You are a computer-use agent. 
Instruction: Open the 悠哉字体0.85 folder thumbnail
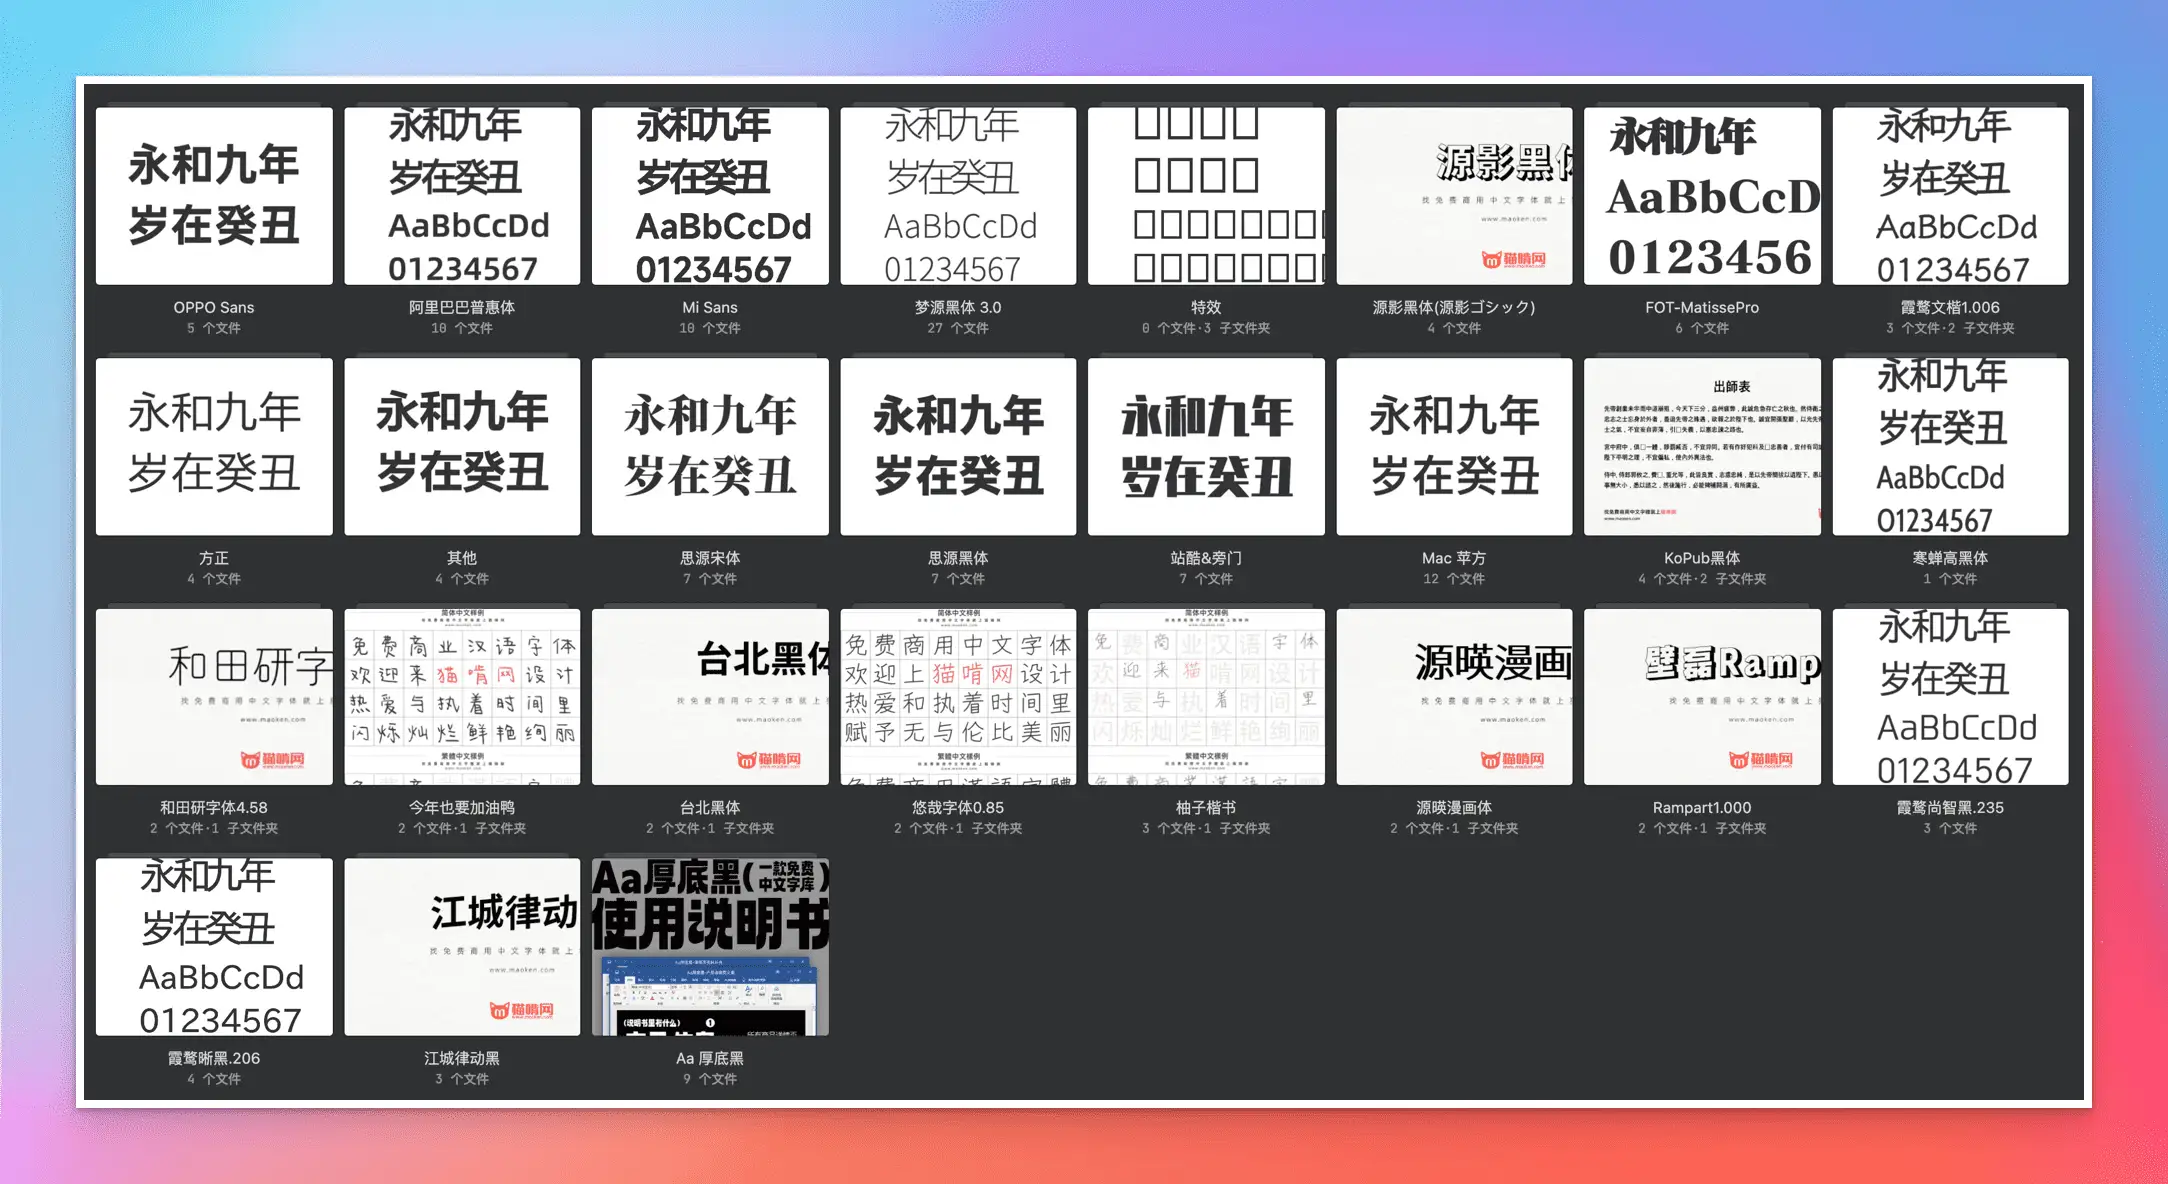coord(958,696)
